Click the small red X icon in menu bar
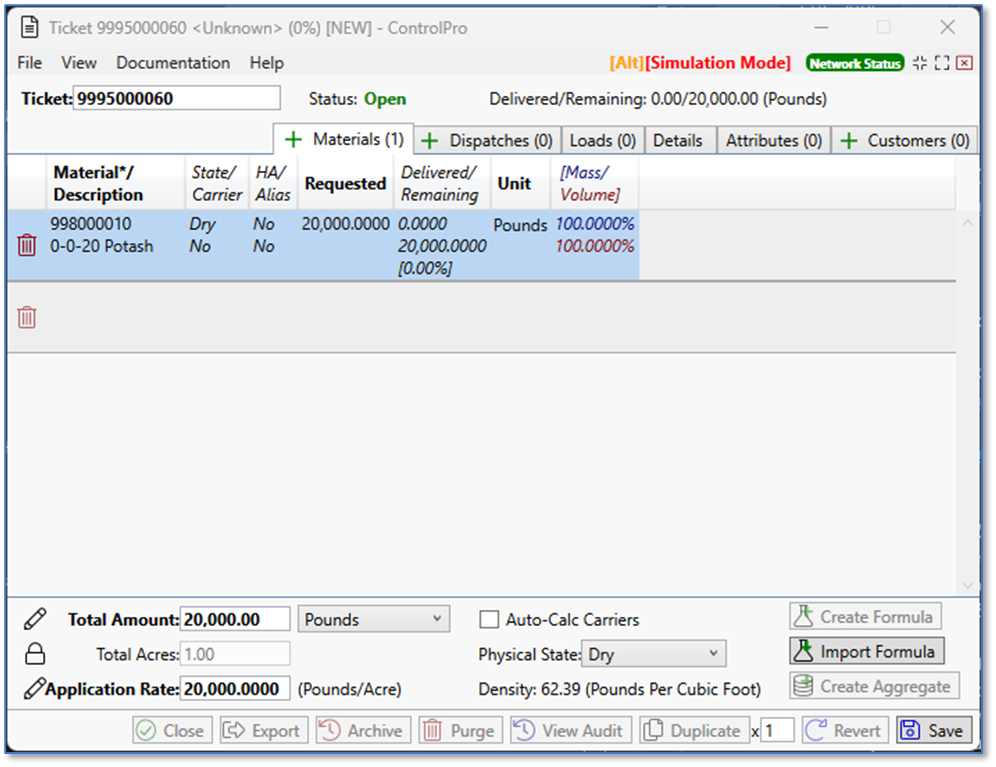The height and width of the screenshot is (767, 996). pyautogui.click(x=964, y=63)
